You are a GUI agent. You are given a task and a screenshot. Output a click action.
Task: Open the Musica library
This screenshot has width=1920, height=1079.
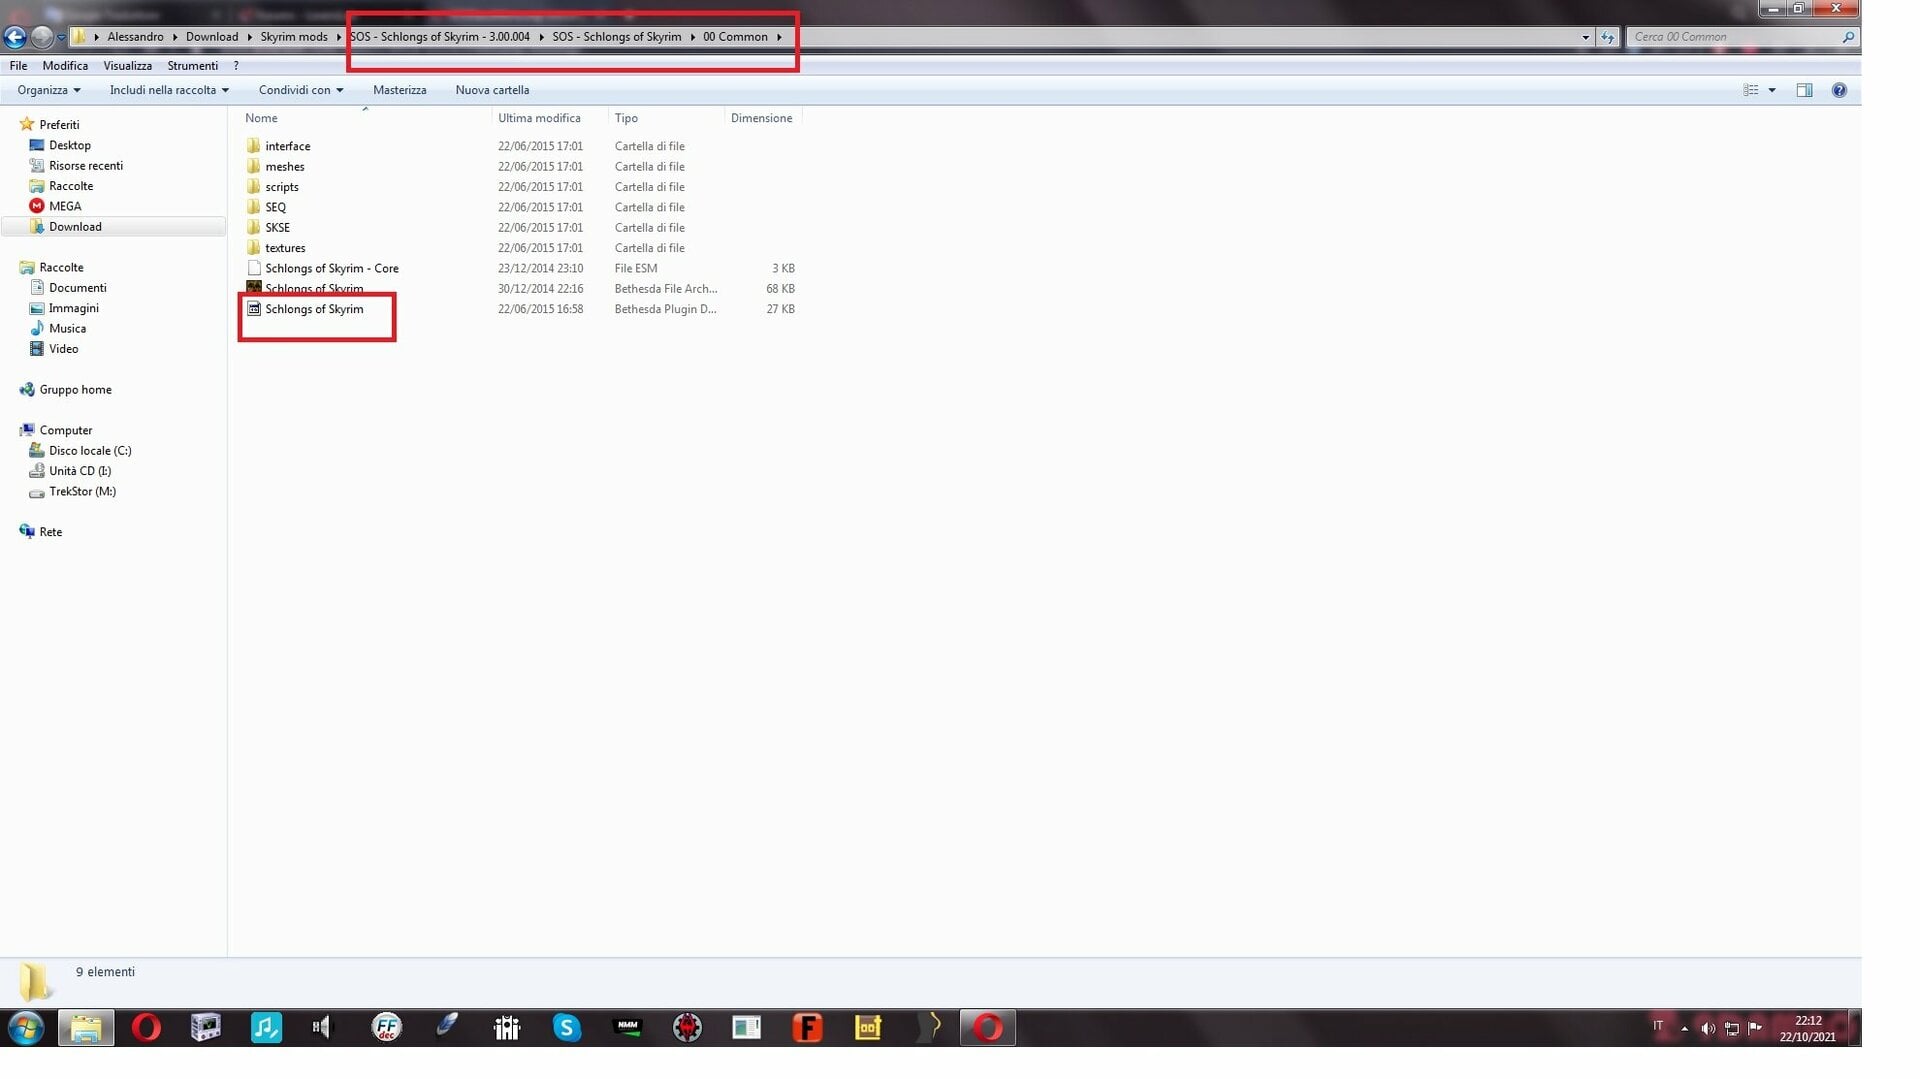tap(67, 329)
